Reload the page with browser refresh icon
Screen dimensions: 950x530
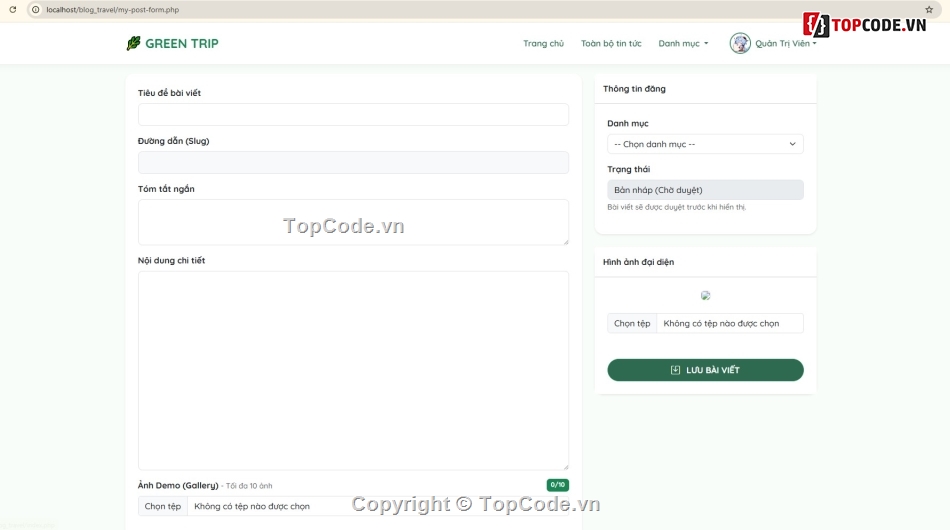click(13, 10)
